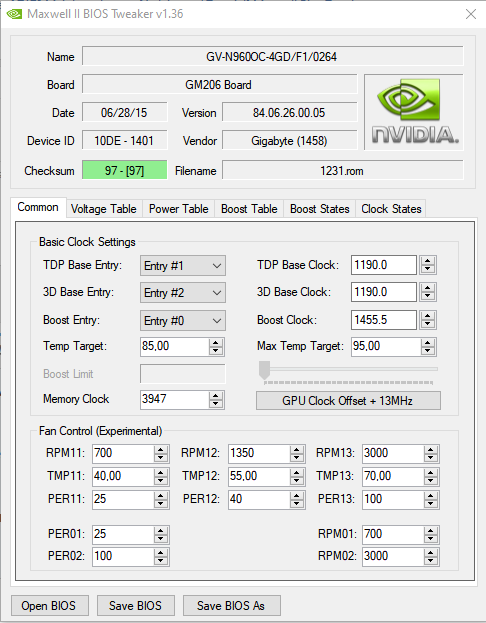Viewport: 486px width, 623px height.
Task: Select the Common tab
Action: pos(38,207)
